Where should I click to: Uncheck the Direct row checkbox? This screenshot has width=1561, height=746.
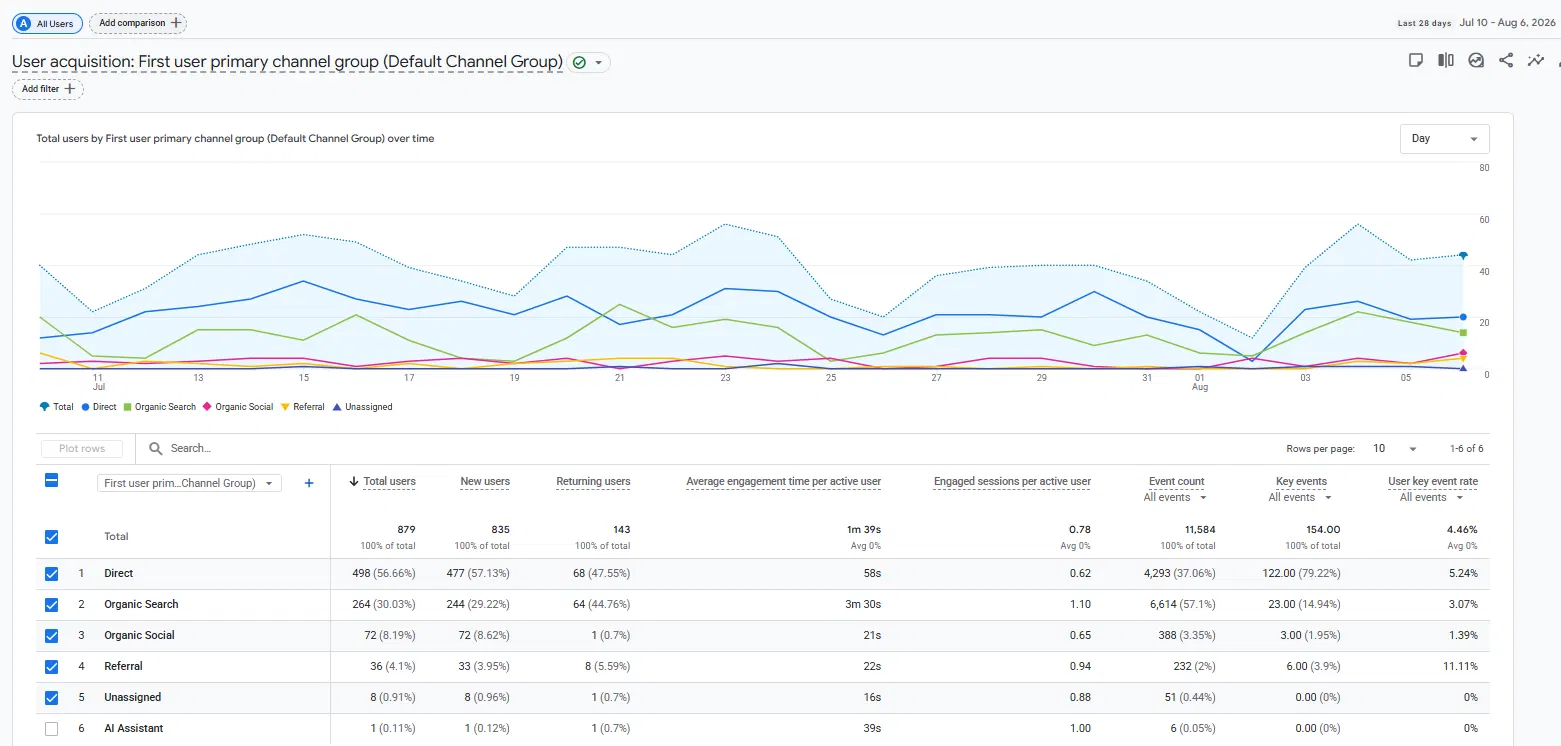(x=52, y=574)
